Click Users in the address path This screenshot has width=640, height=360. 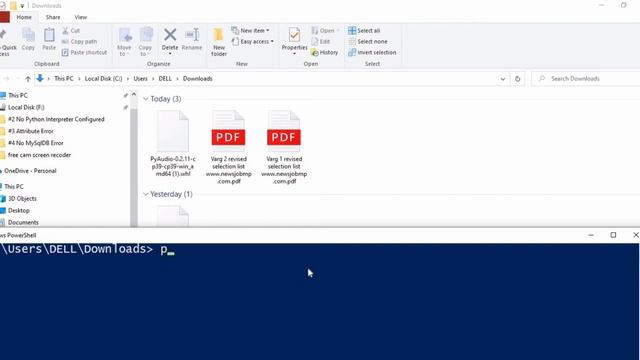pos(140,79)
